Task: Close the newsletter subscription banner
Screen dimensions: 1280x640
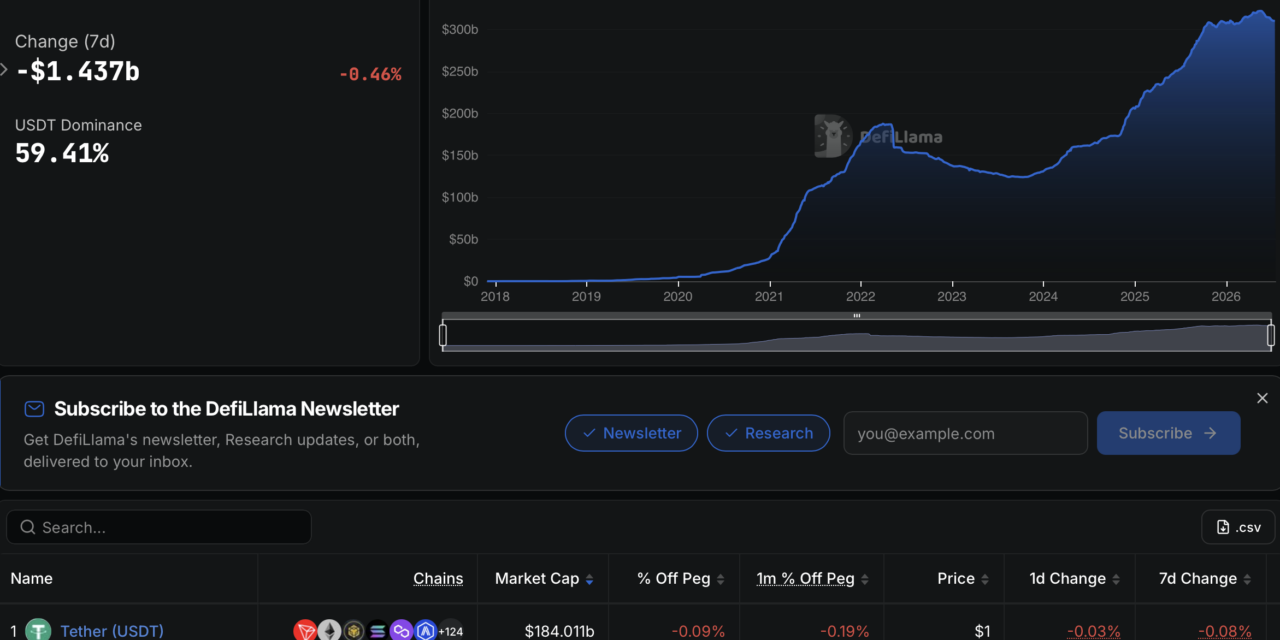Action: (1262, 398)
